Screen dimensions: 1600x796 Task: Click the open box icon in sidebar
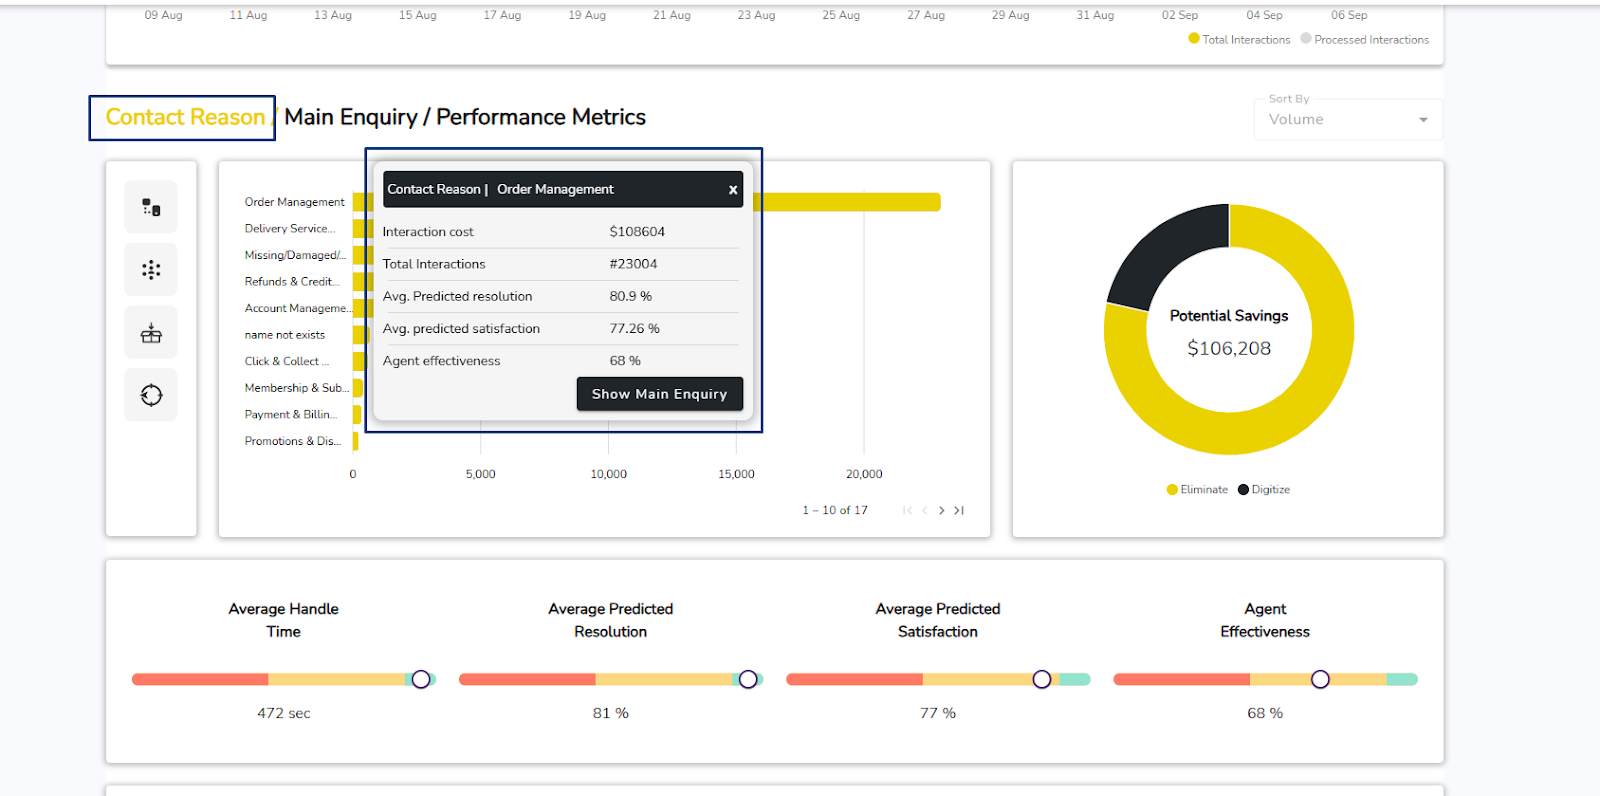pos(151,333)
